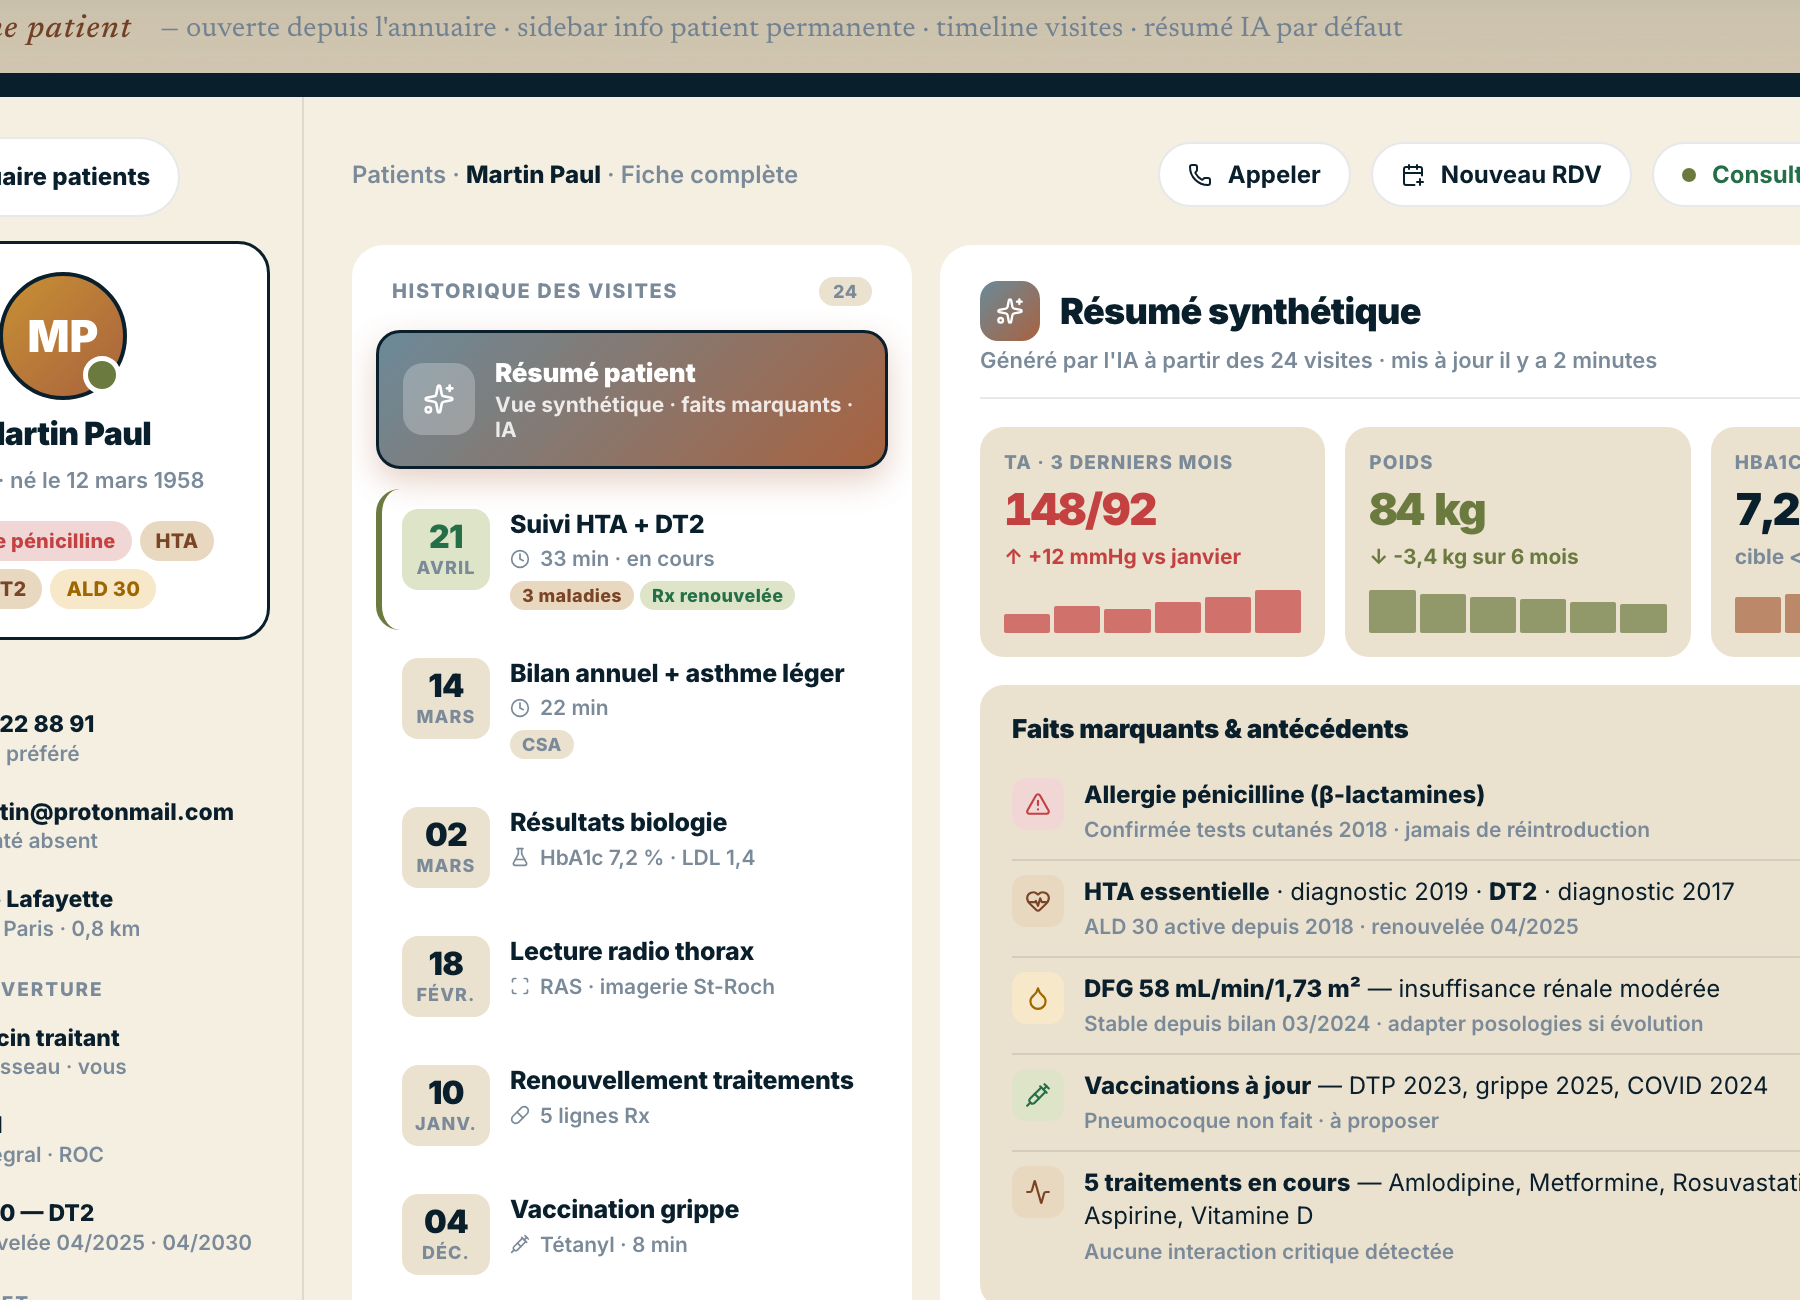Open the Vaccination grippe visit
This screenshot has width=1800, height=1300.
pyautogui.click(x=632, y=1233)
